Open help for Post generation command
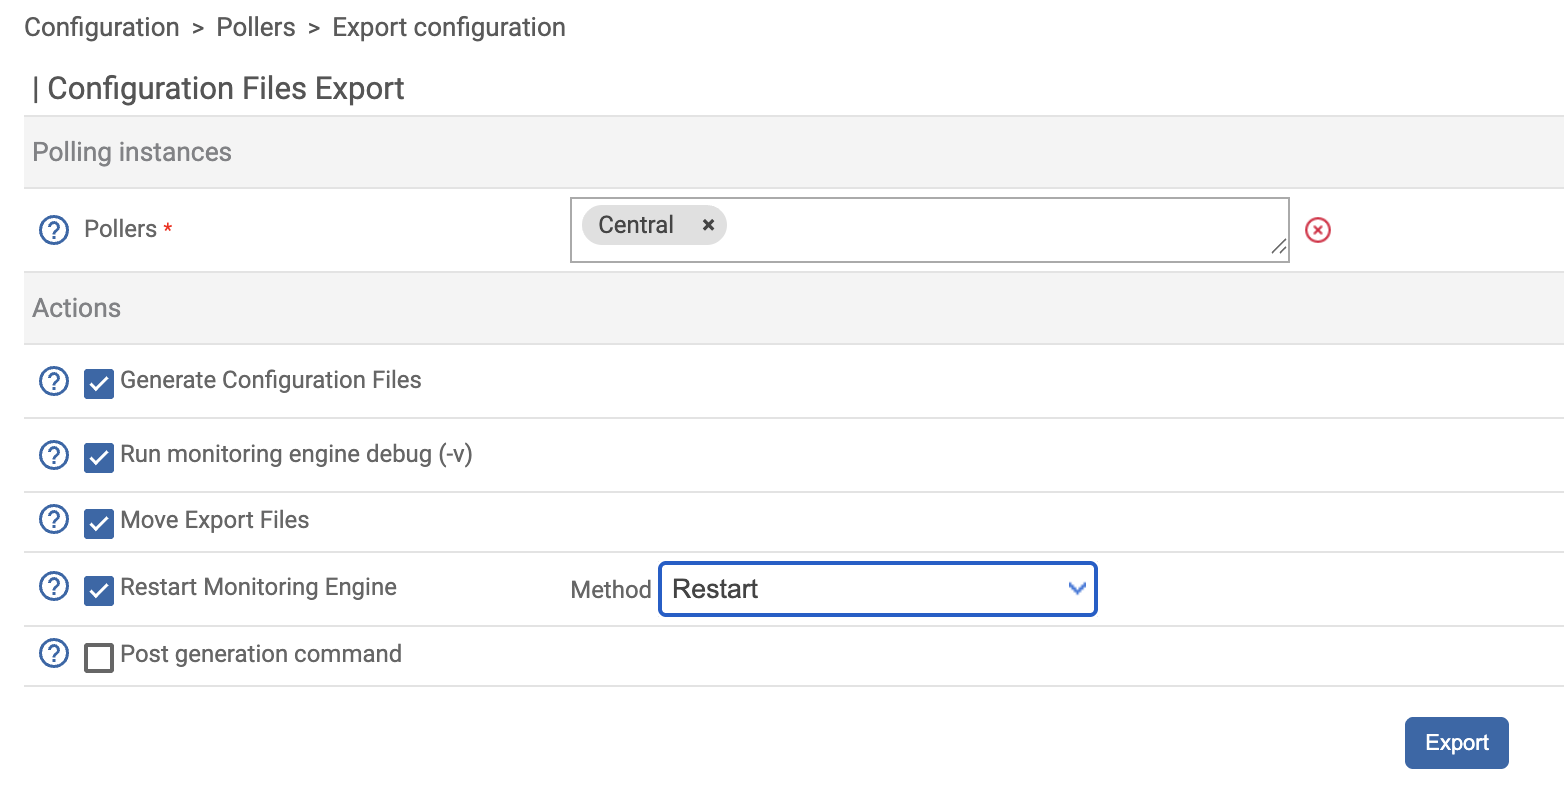 [x=53, y=654]
